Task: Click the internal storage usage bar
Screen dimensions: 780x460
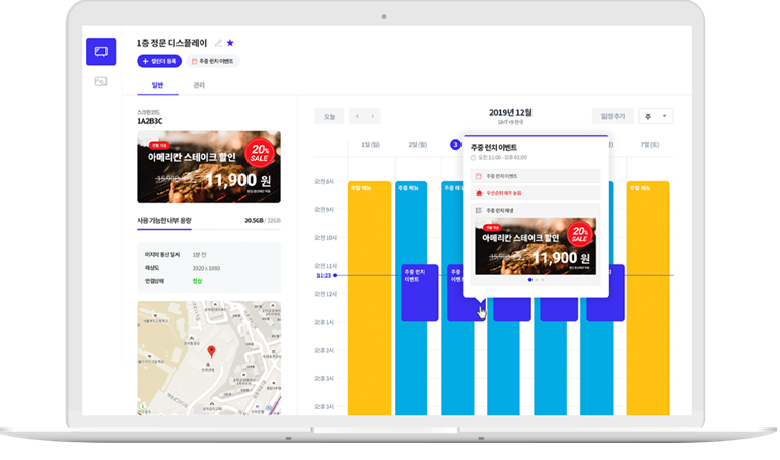Action: (209, 229)
